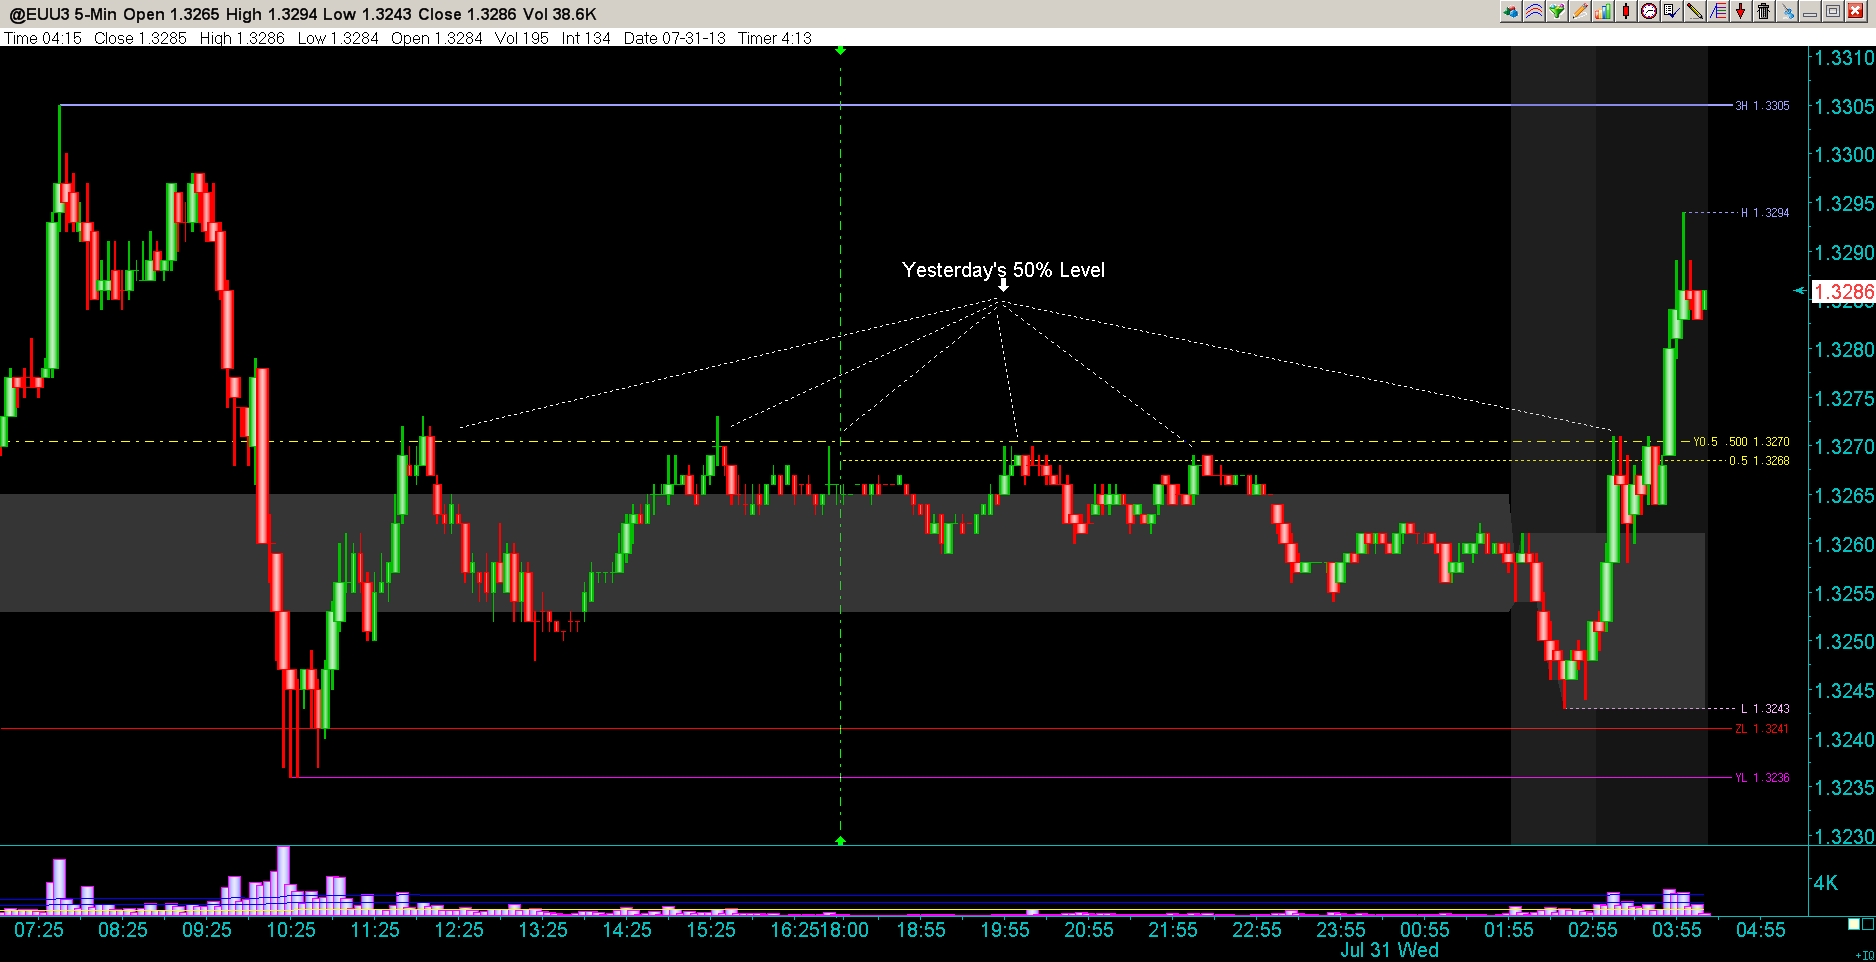The image size is (1876, 962).
Task: Click the 'Time 04:15' status text
Action: pos(43,38)
